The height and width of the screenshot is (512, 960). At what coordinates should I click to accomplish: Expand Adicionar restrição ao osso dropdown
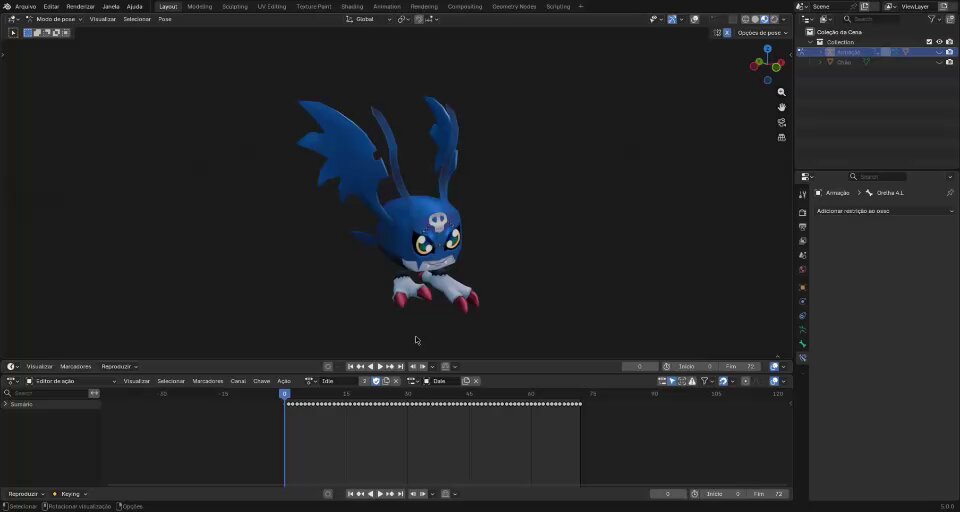(885, 211)
